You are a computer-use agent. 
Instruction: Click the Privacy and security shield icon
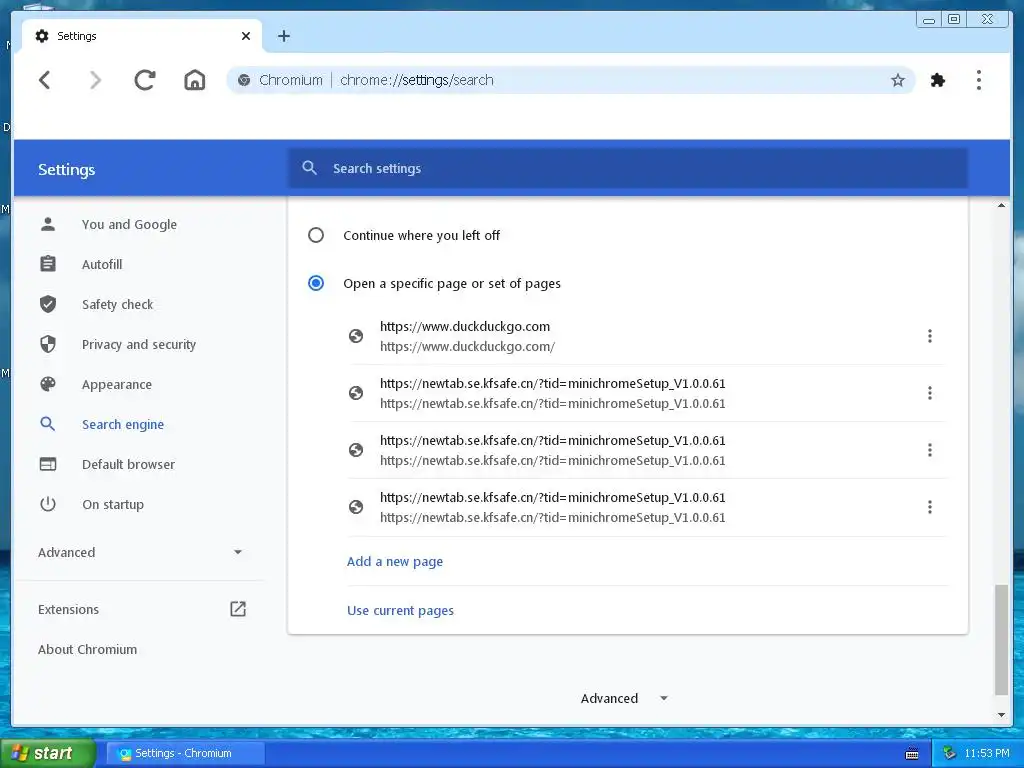coord(48,344)
